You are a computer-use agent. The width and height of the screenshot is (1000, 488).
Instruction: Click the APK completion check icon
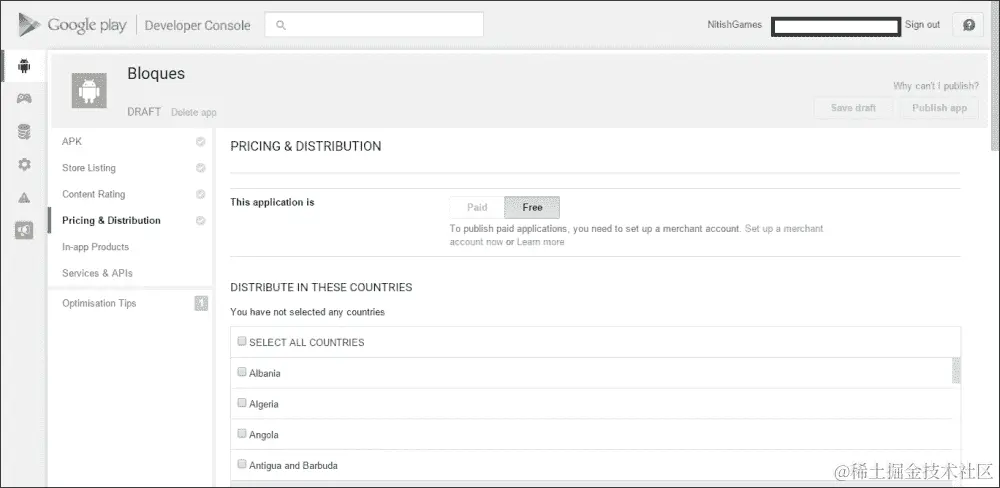[200, 142]
